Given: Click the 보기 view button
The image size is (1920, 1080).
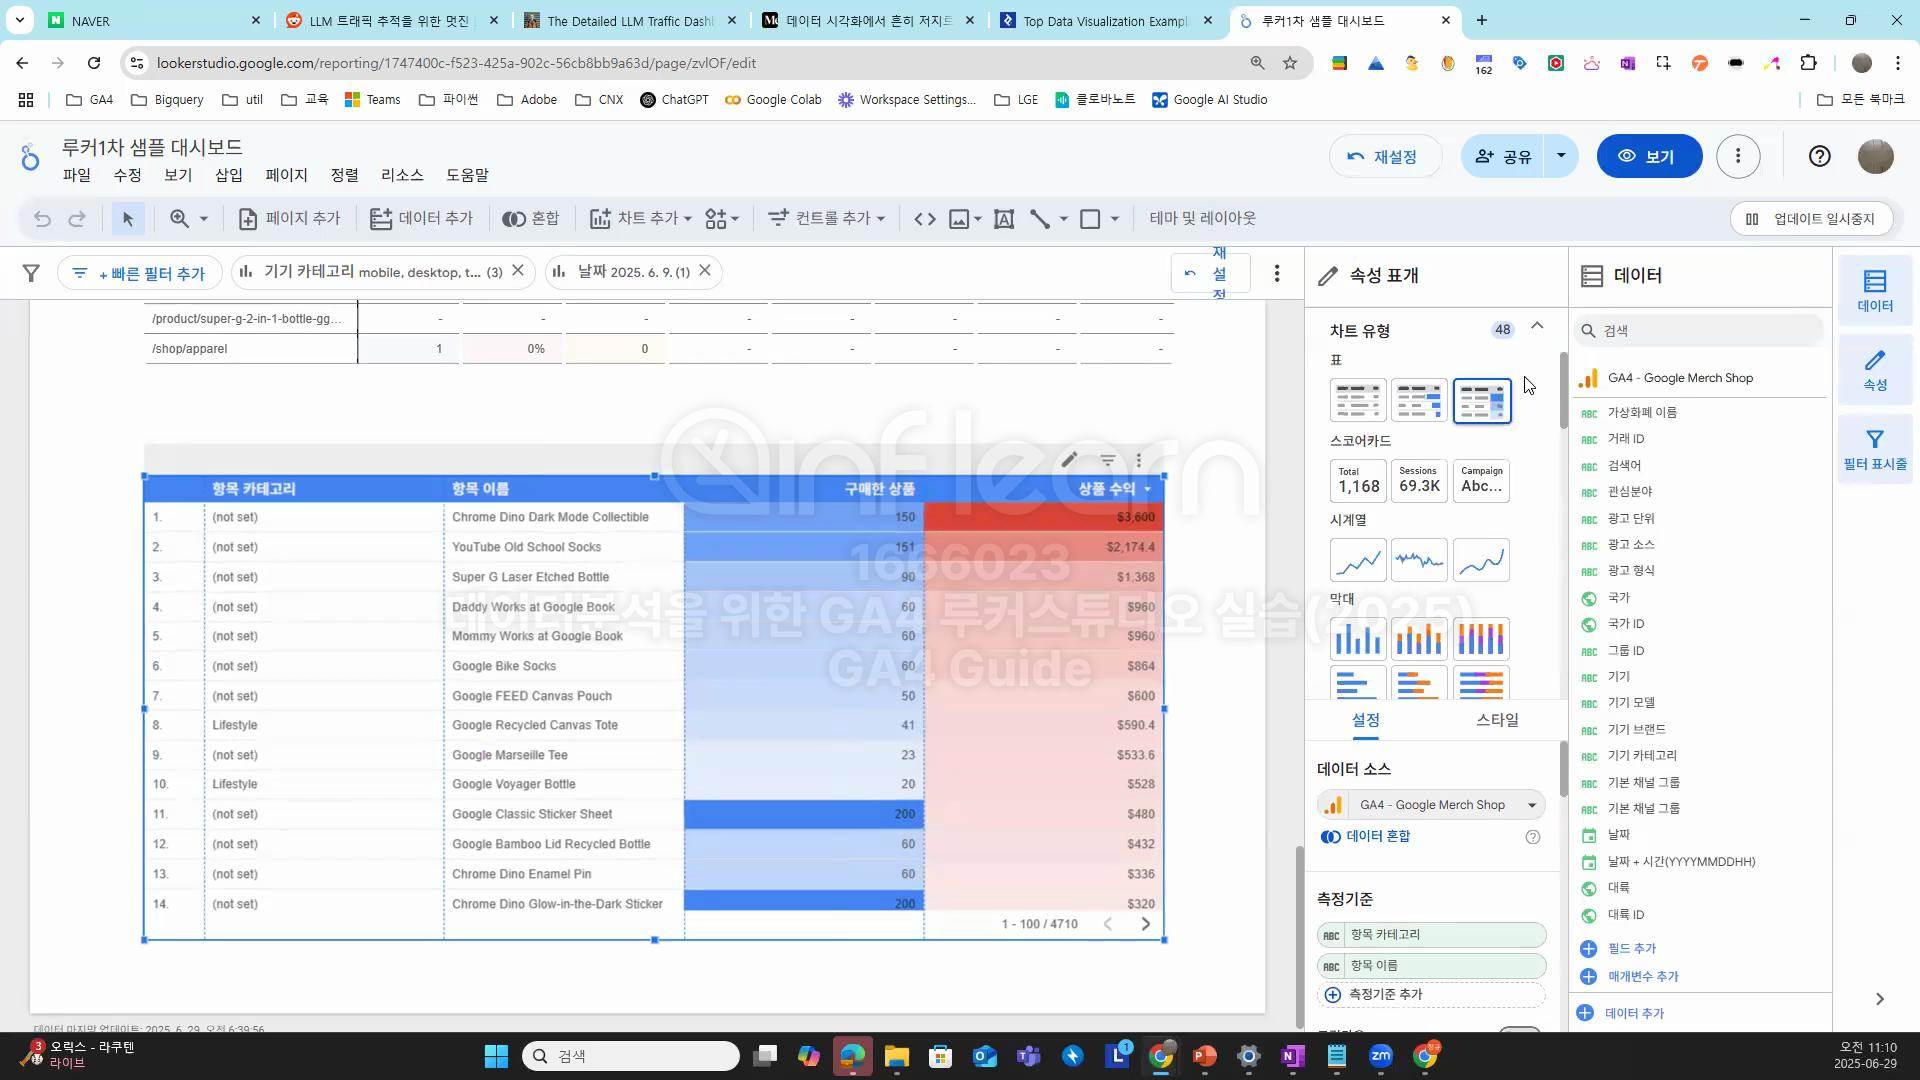Looking at the screenshot, I should pyautogui.click(x=1649, y=156).
